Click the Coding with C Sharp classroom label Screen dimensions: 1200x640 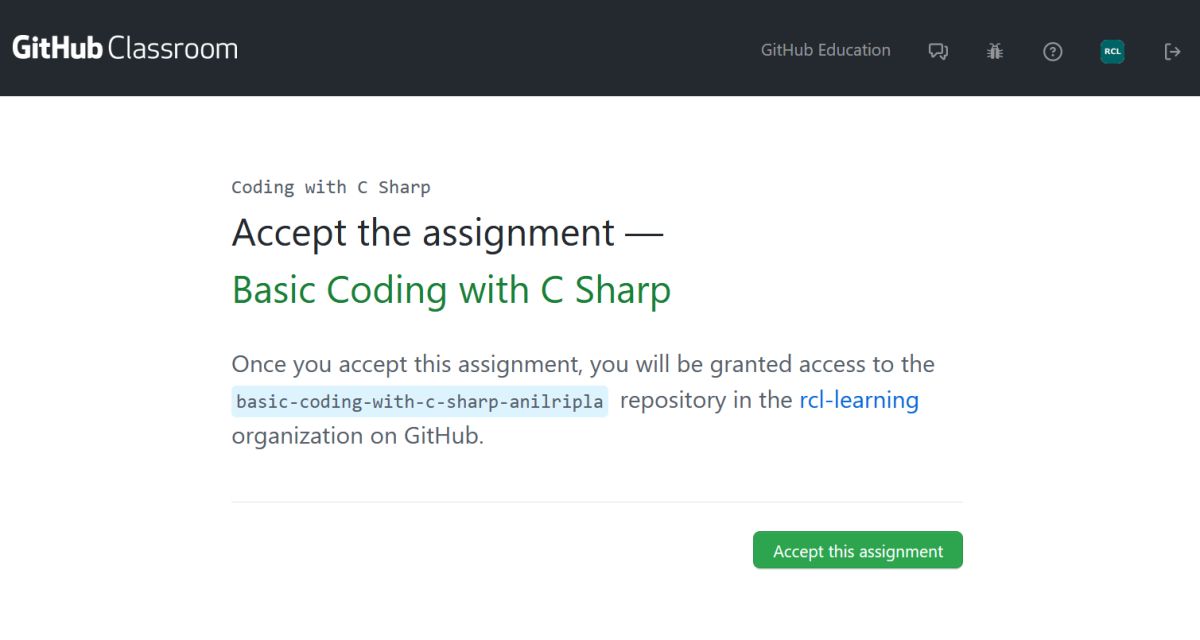click(330, 187)
